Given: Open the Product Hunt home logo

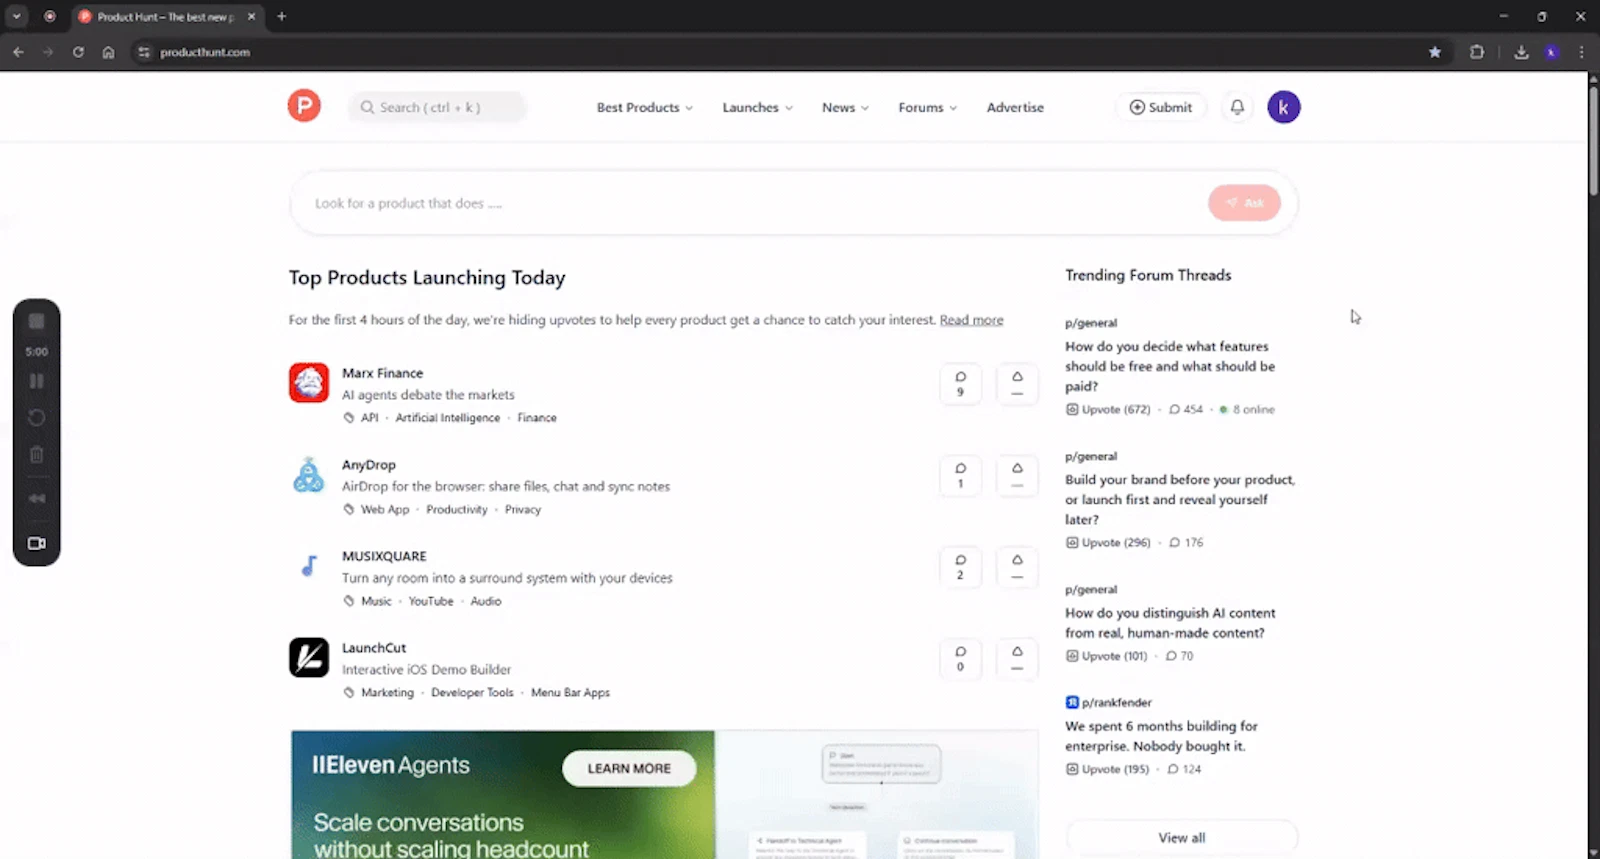Looking at the screenshot, I should [x=304, y=106].
